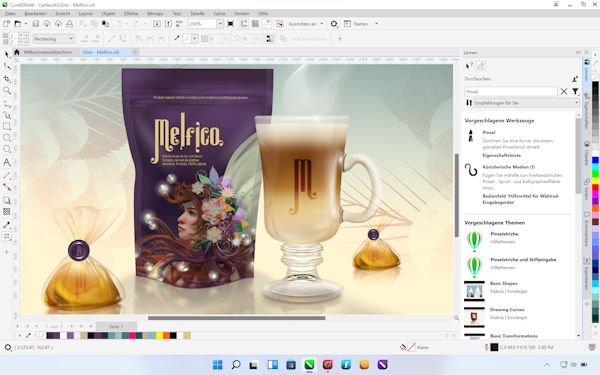Open the options gear icon in toolbar

(x=334, y=24)
